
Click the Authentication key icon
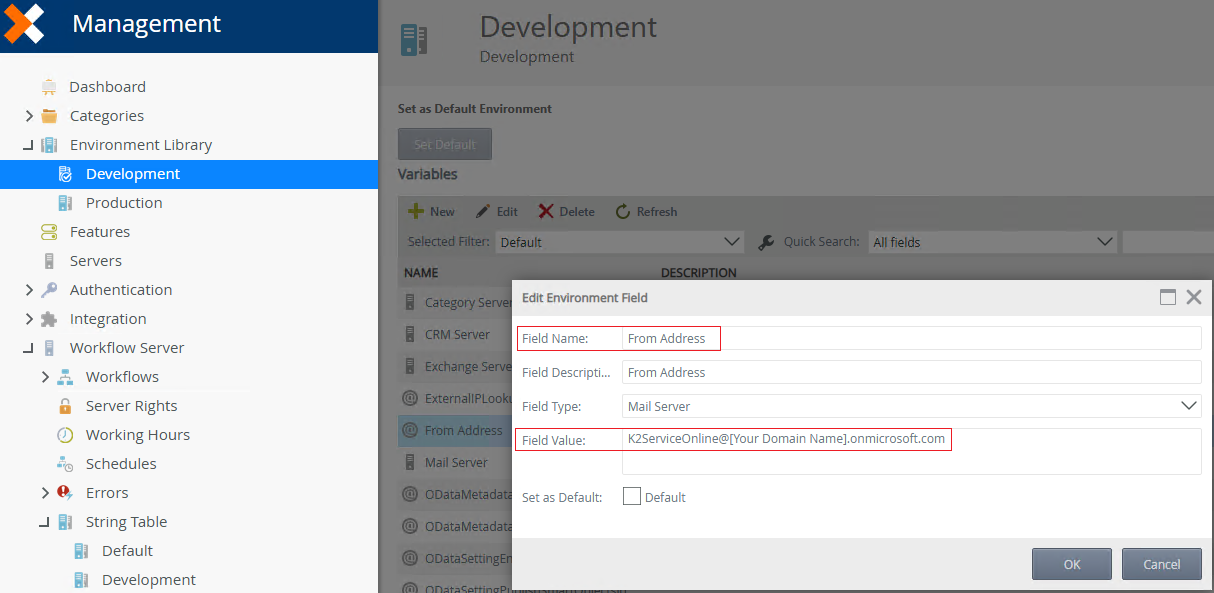[x=49, y=290]
